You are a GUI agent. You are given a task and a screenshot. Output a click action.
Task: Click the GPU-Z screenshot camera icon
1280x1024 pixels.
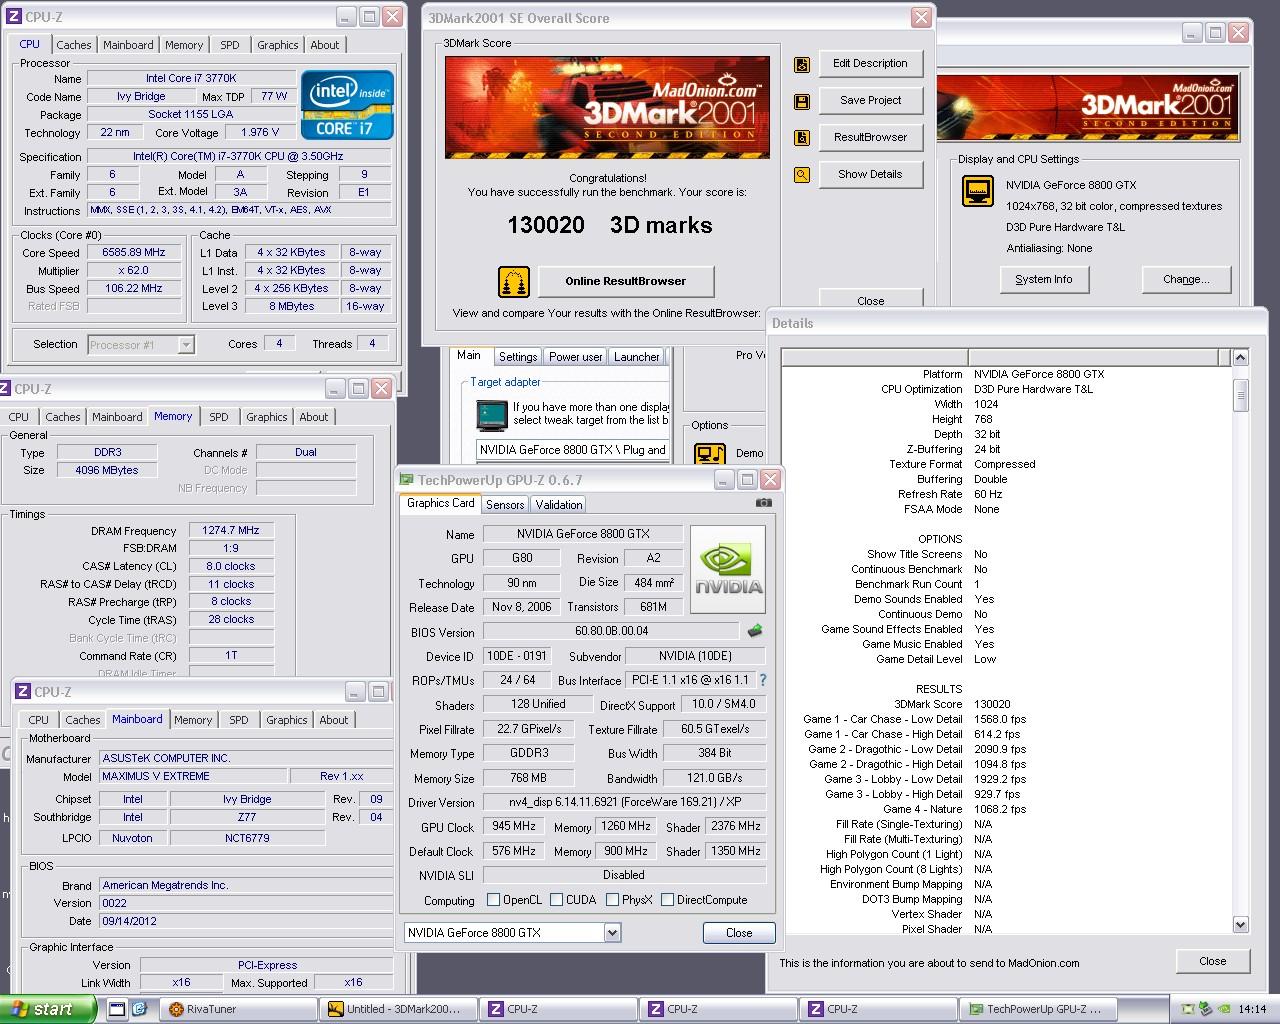764,503
